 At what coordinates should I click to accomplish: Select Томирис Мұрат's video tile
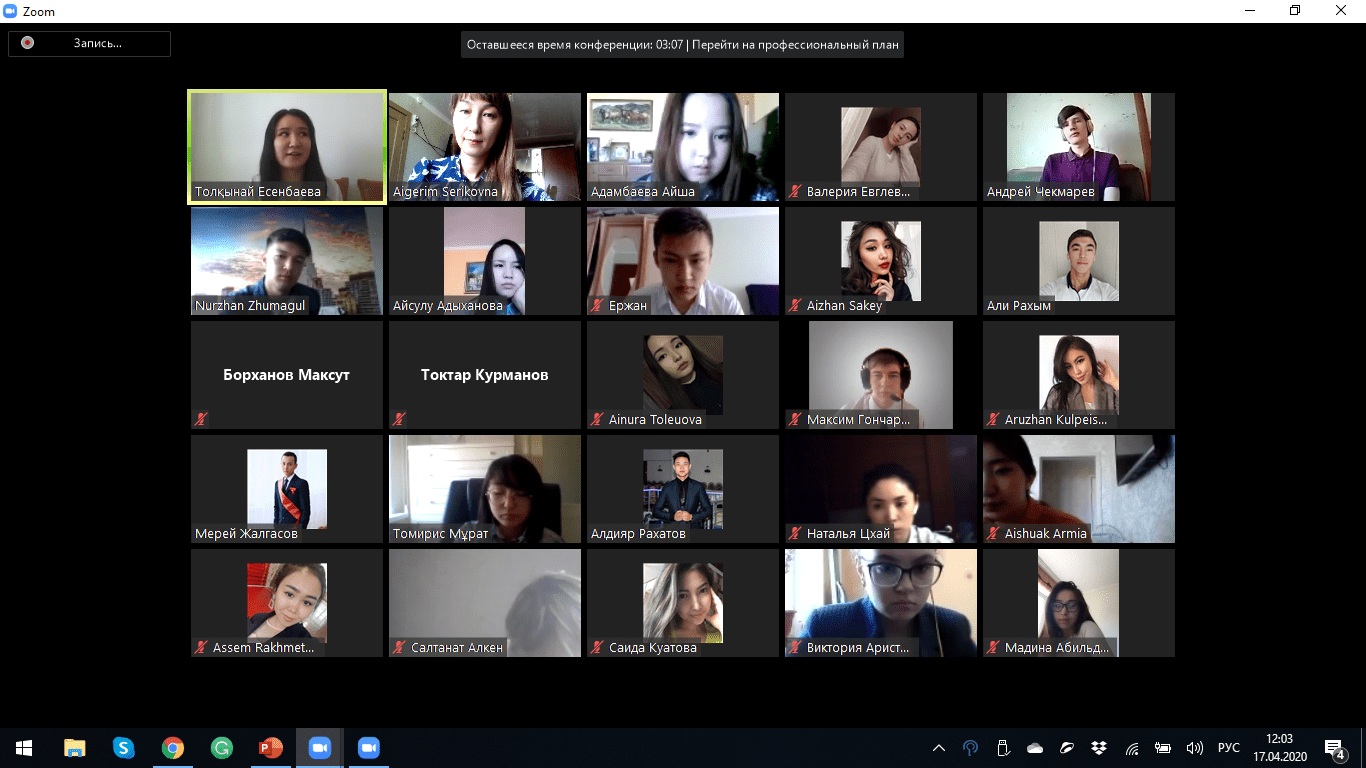485,489
